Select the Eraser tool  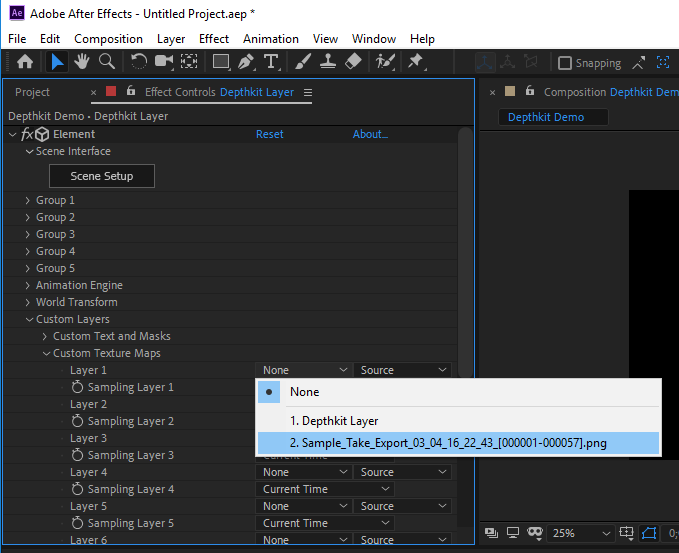pyautogui.click(x=352, y=62)
